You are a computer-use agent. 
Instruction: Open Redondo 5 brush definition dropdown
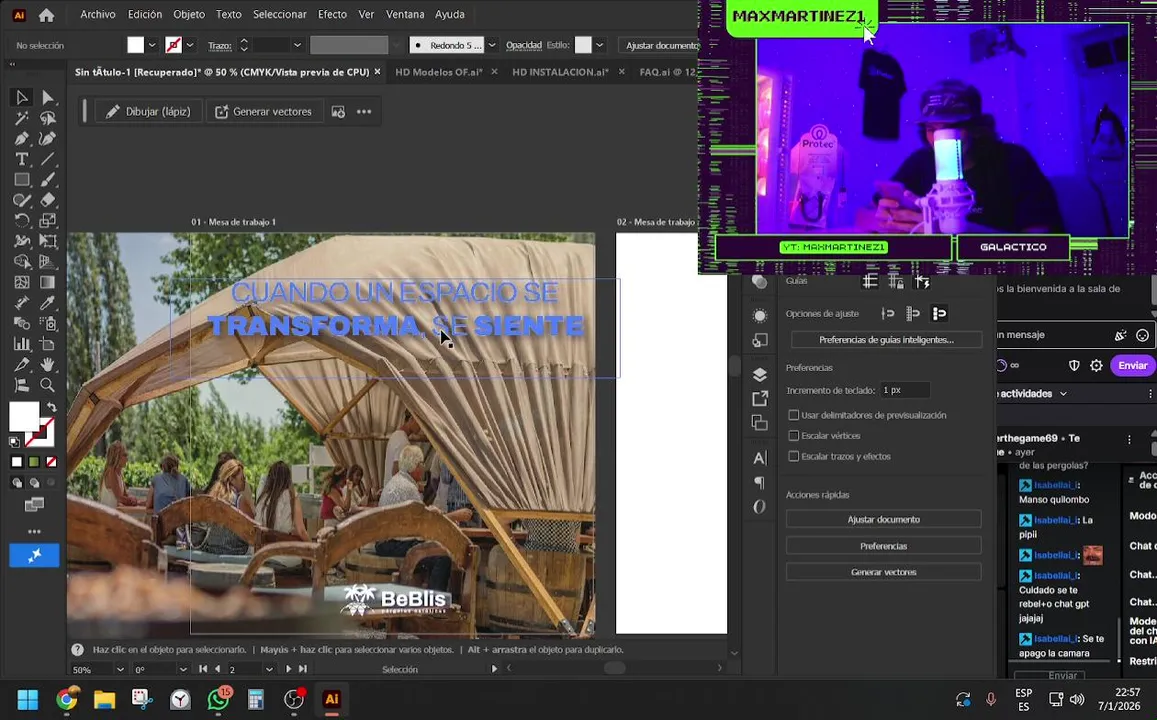(x=492, y=45)
